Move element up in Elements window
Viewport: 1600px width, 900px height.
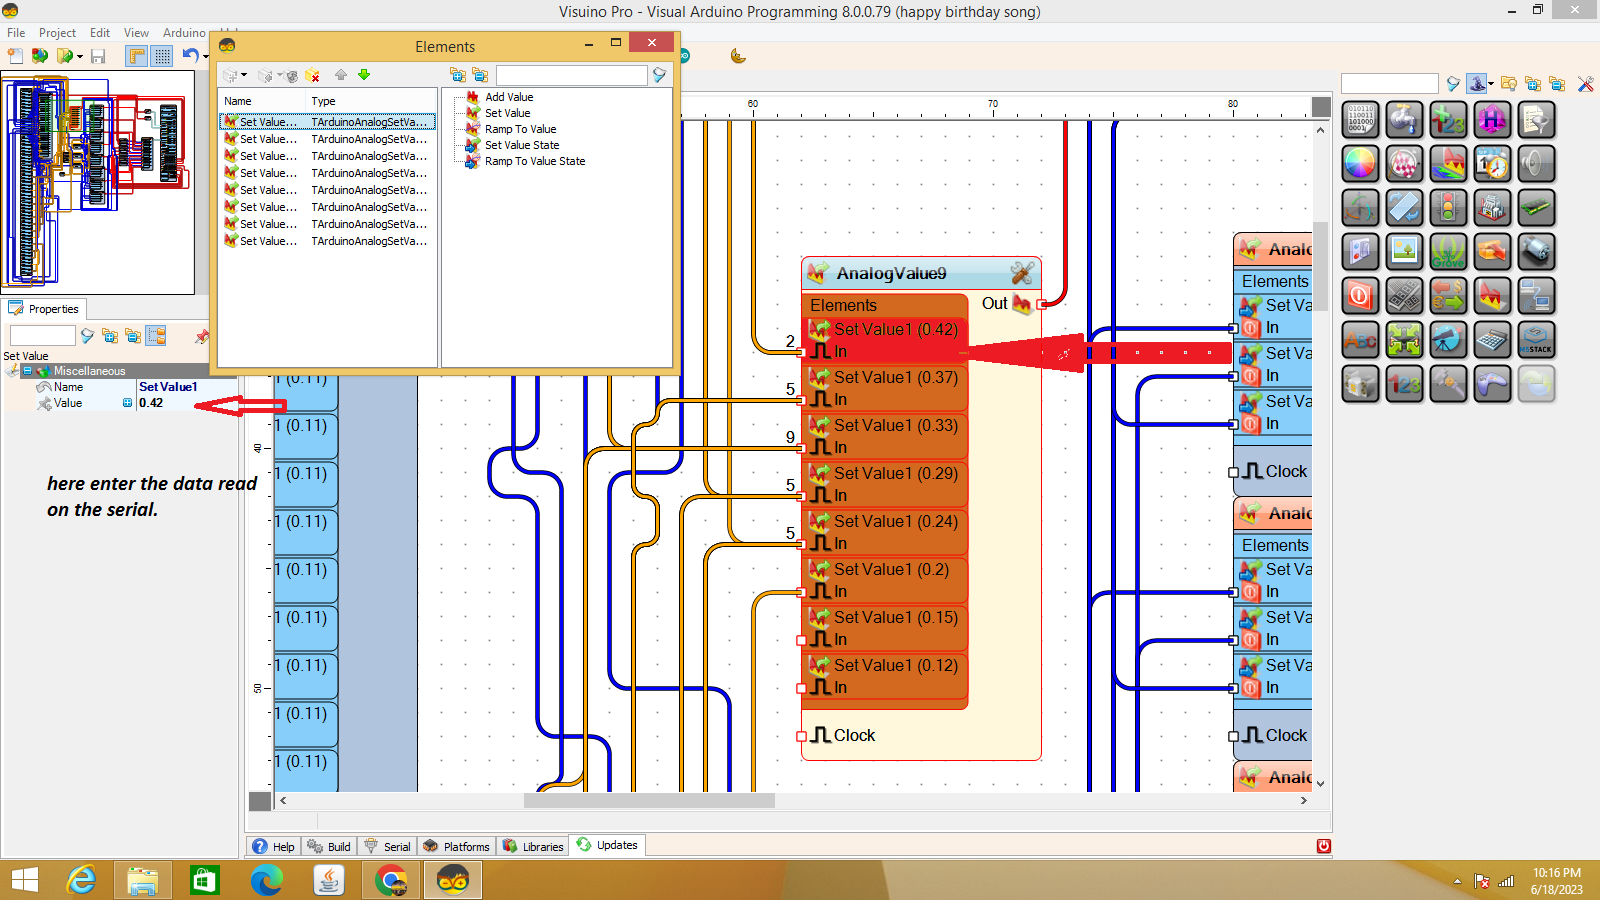341,75
